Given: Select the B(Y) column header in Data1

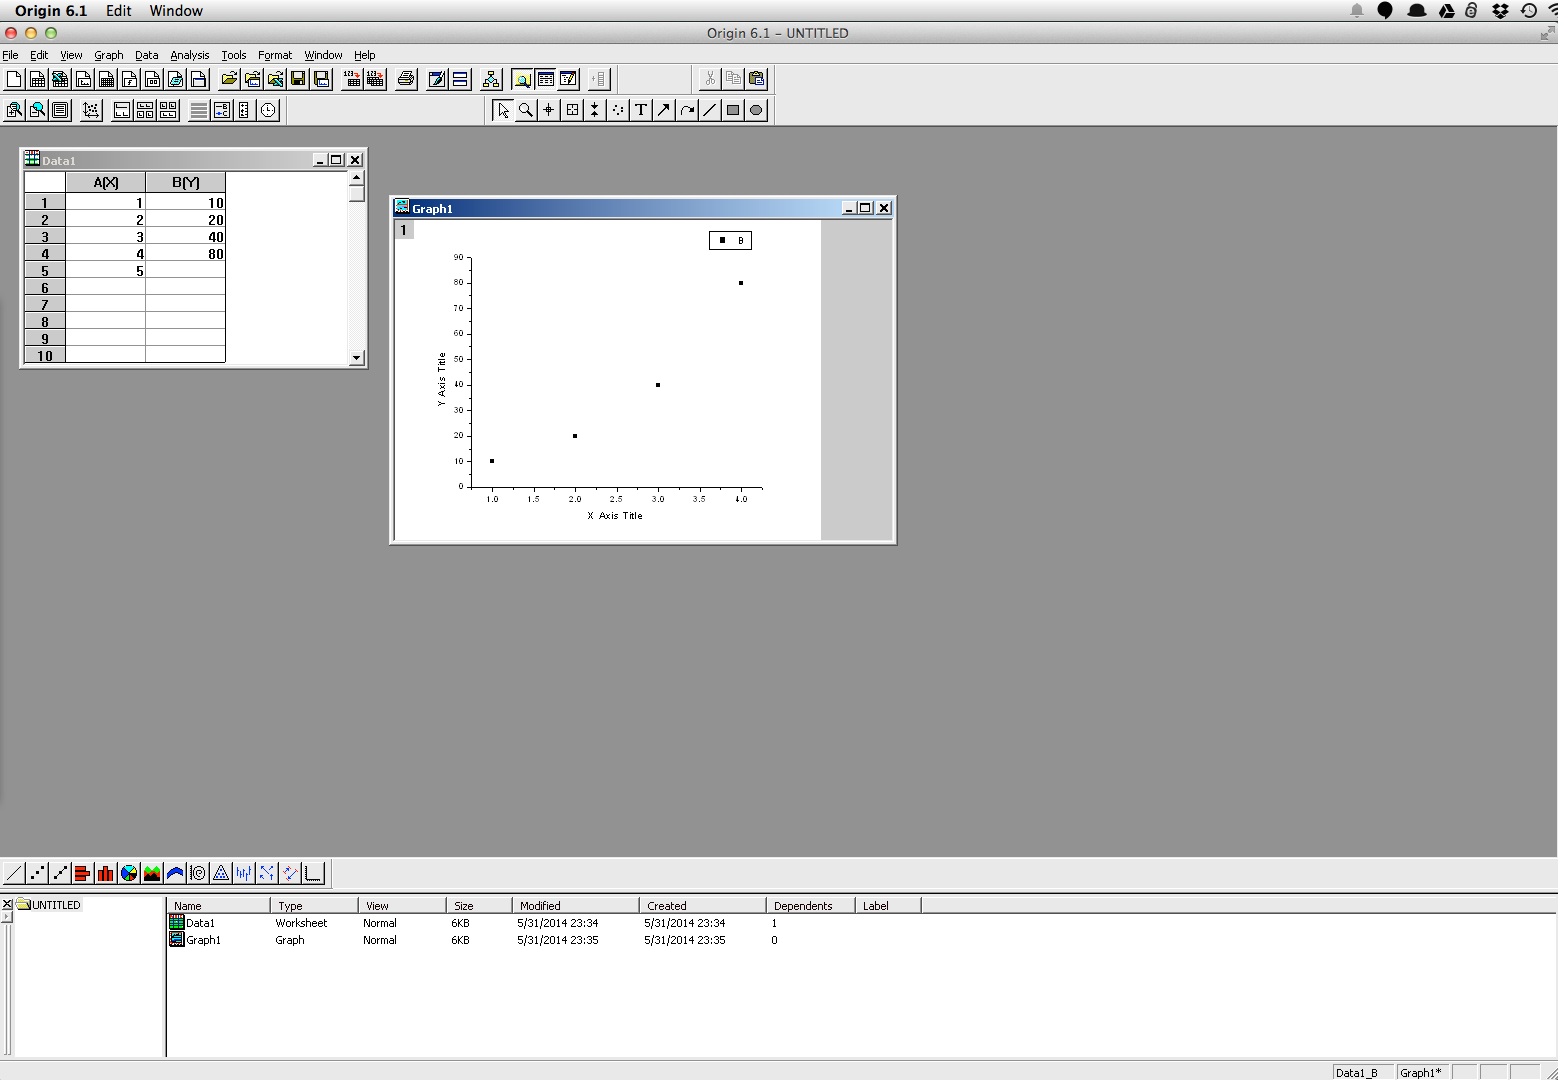Looking at the screenshot, I should (x=185, y=182).
